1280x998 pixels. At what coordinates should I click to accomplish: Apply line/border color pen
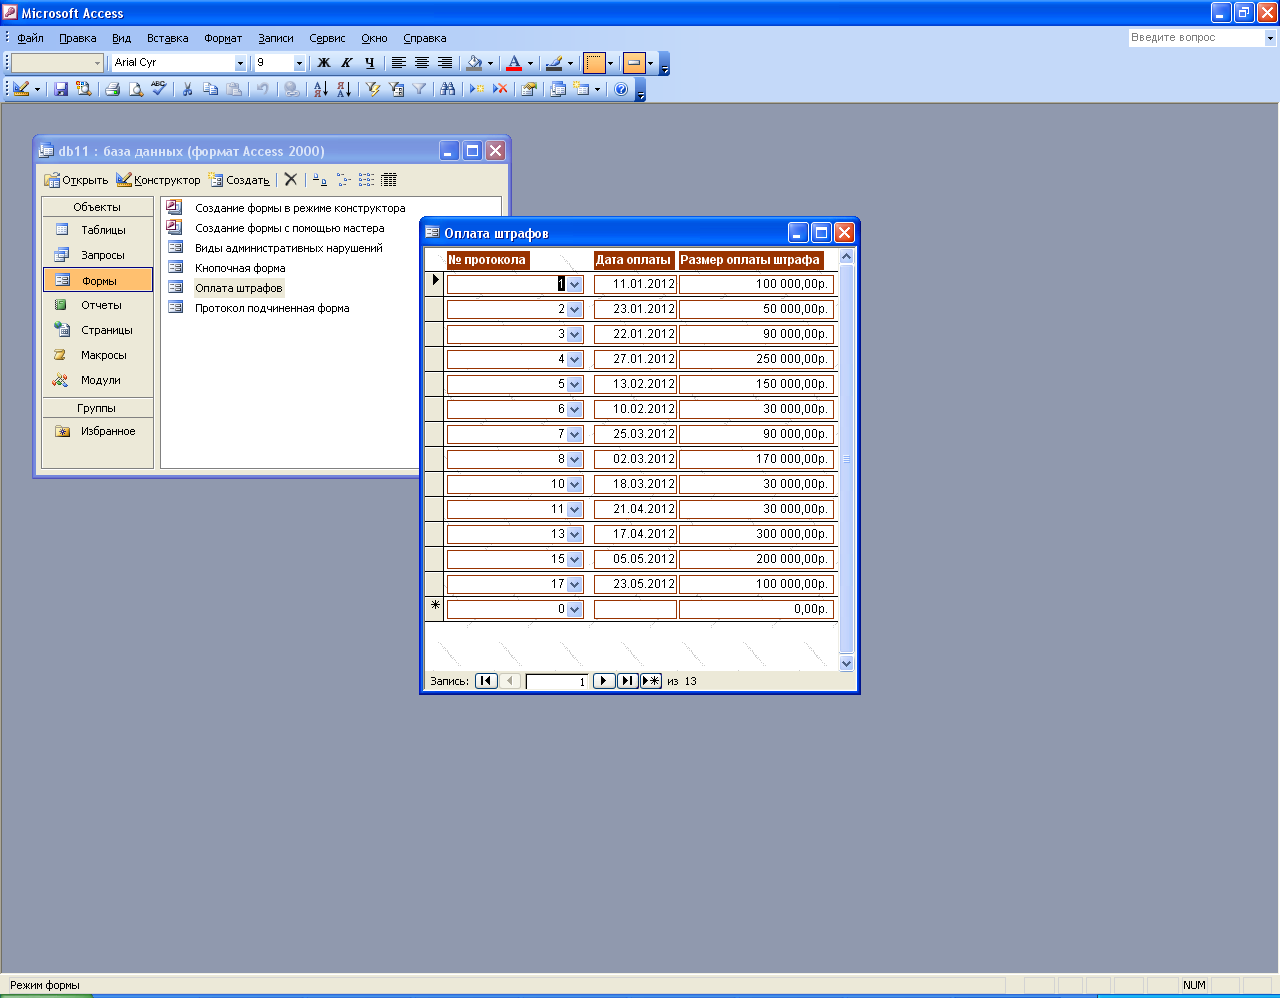(554, 63)
